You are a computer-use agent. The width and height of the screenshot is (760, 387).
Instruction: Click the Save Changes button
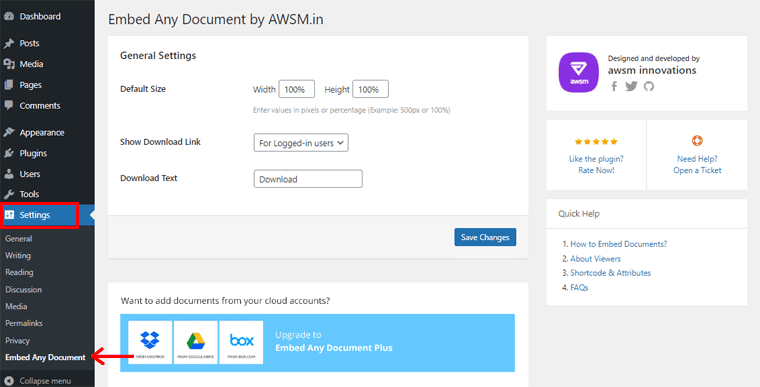coord(485,237)
